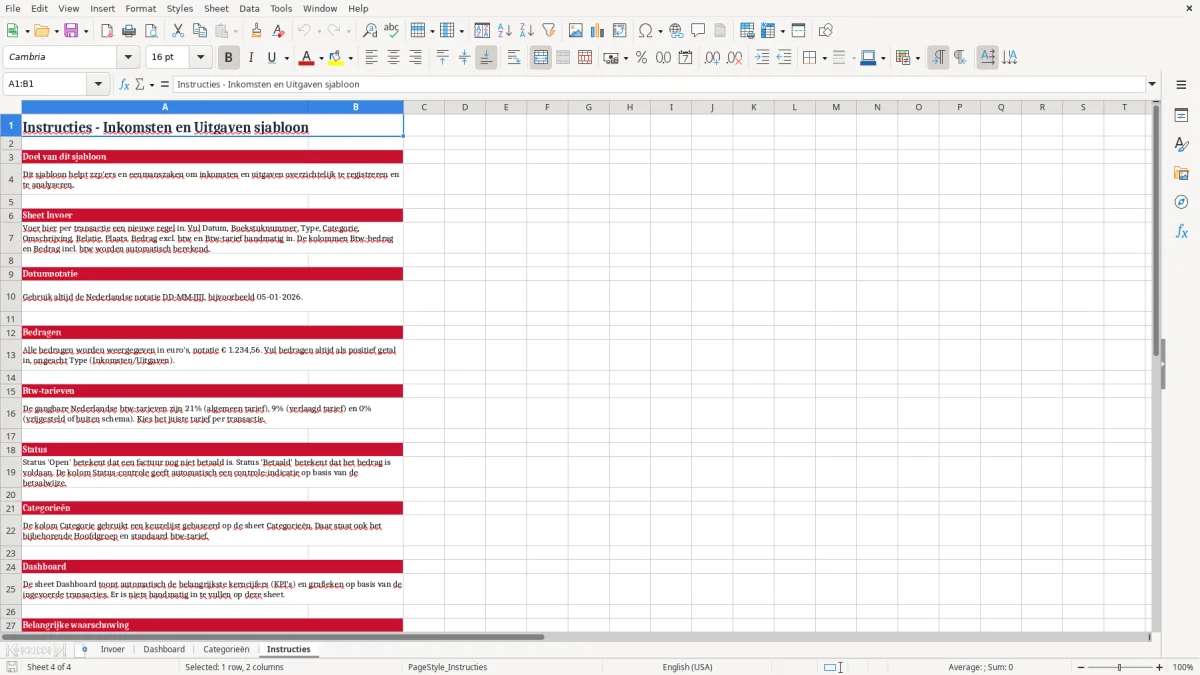Center the text horizontally

(x=393, y=58)
